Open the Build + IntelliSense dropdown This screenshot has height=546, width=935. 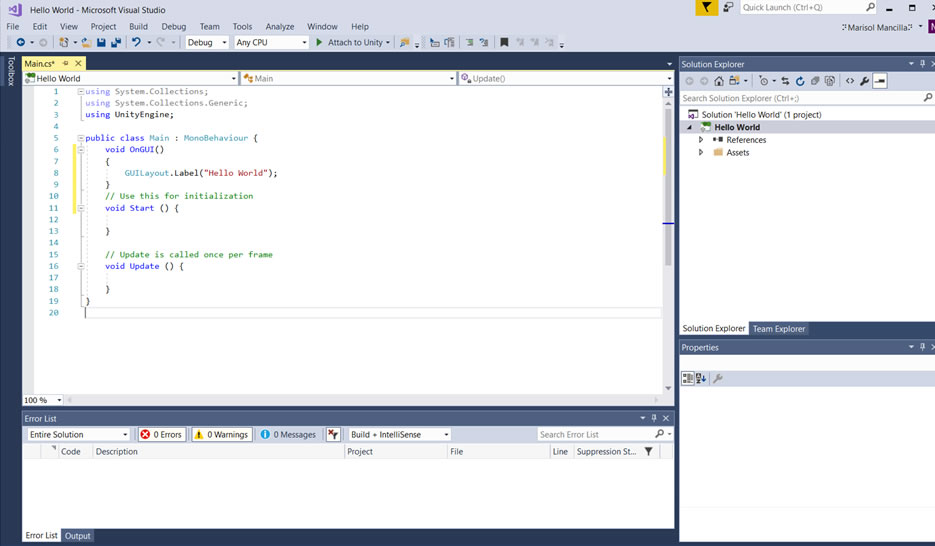399,435
